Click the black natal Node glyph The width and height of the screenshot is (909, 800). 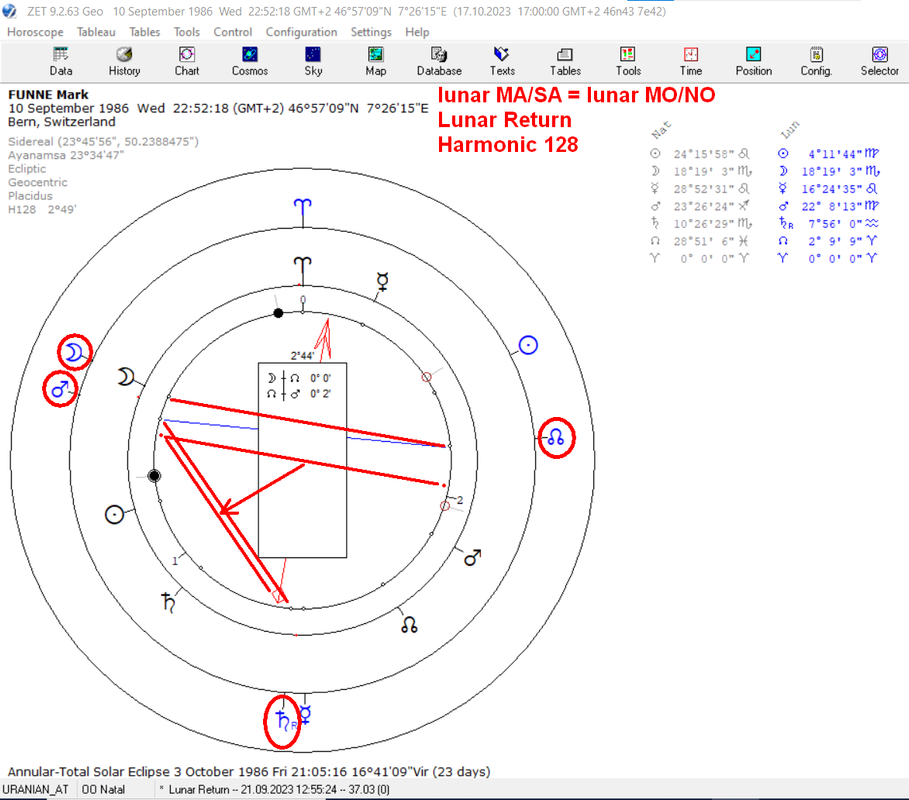tap(409, 624)
